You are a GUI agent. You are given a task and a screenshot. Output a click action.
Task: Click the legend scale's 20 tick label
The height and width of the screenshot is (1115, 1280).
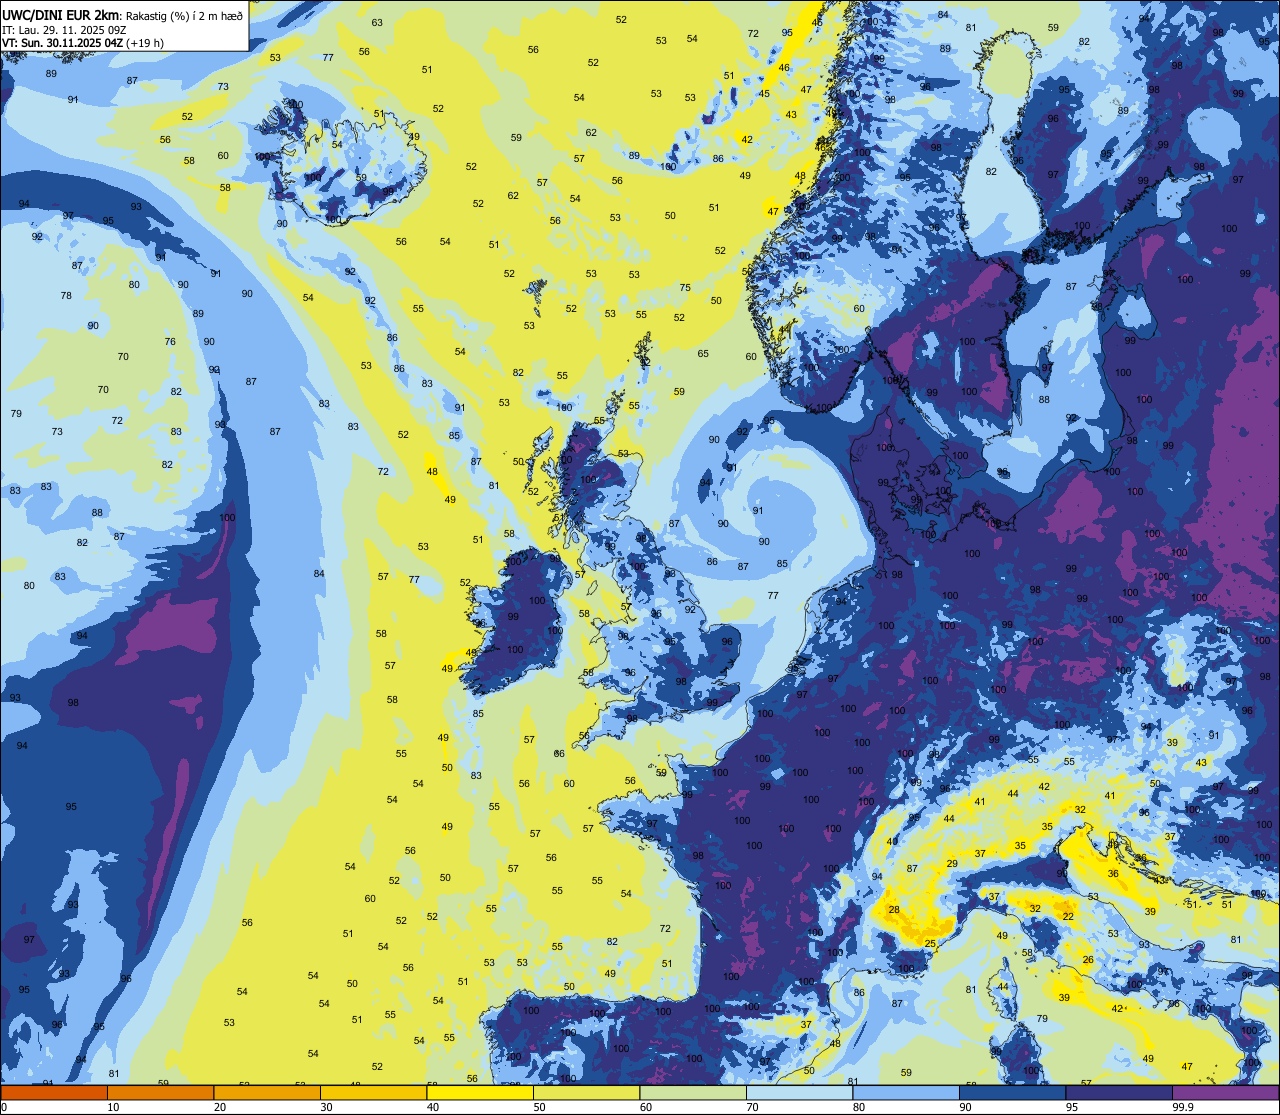[220, 1107]
